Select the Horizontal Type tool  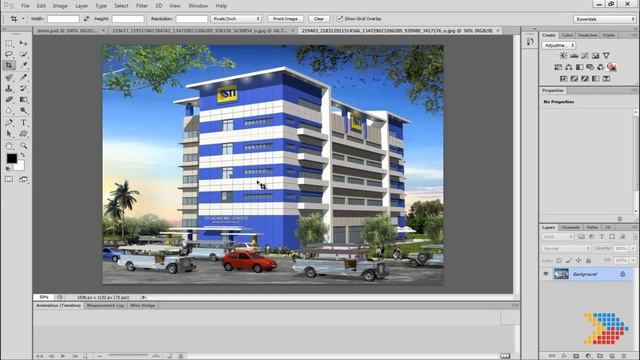coord(23,122)
